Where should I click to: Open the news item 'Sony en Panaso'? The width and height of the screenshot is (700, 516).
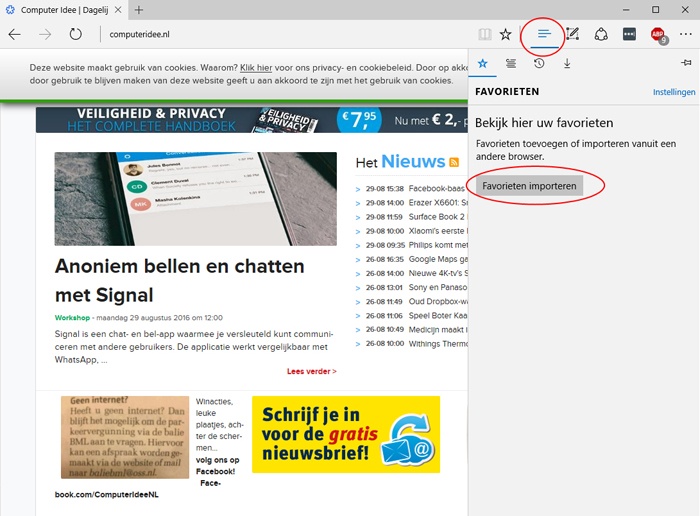click(438, 287)
